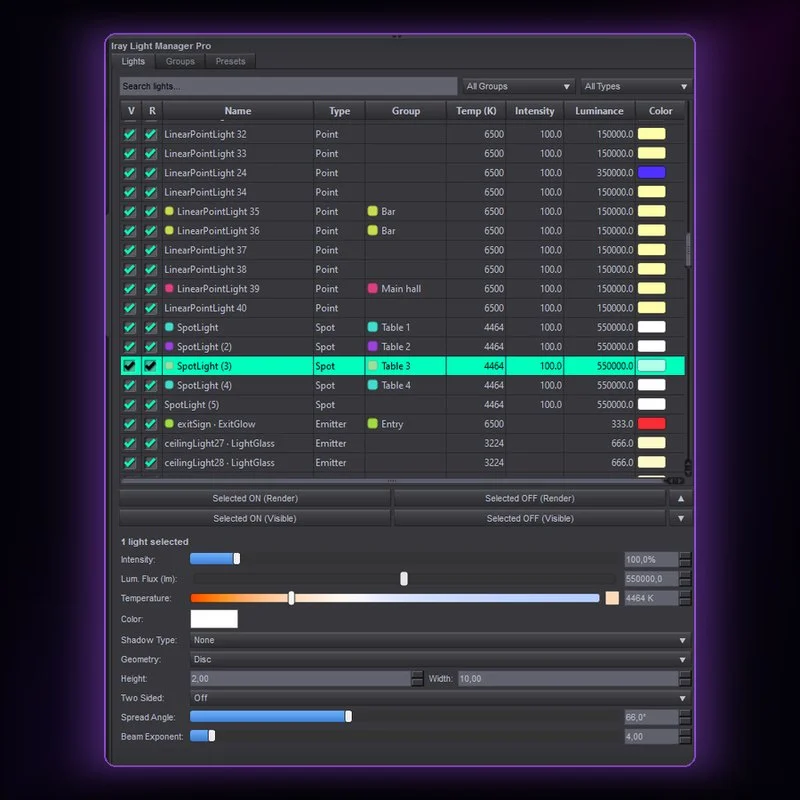Image resolution: width=800 pixels, height=800 pixels.
Task: Click the yellow-green group icon next to LinearPointLight 35
Action: tap(169, 211)
